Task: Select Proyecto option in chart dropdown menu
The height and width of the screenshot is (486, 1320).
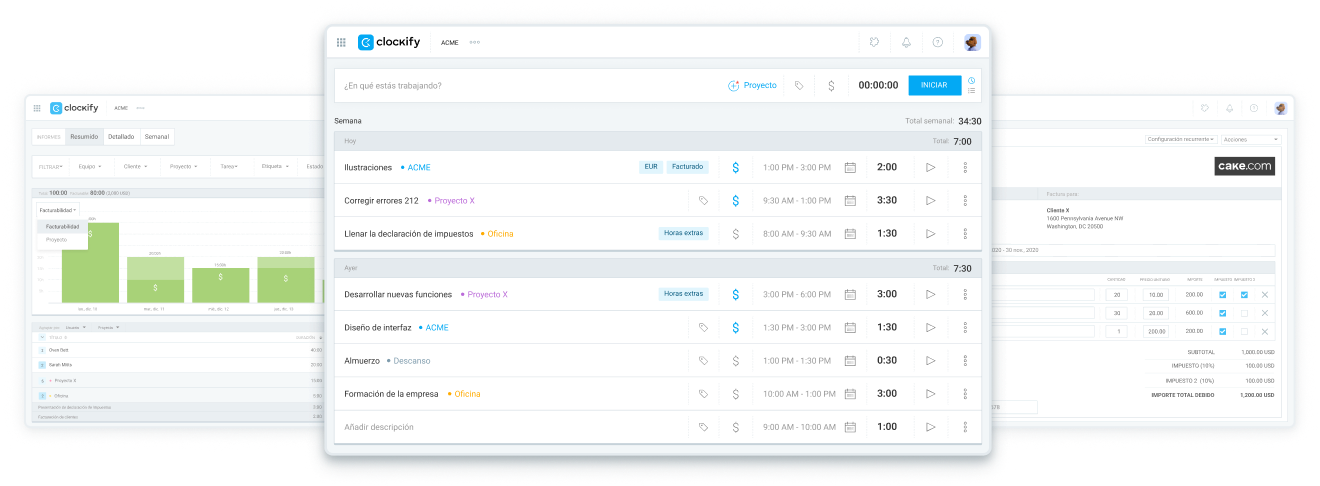Action: [57, 240]
